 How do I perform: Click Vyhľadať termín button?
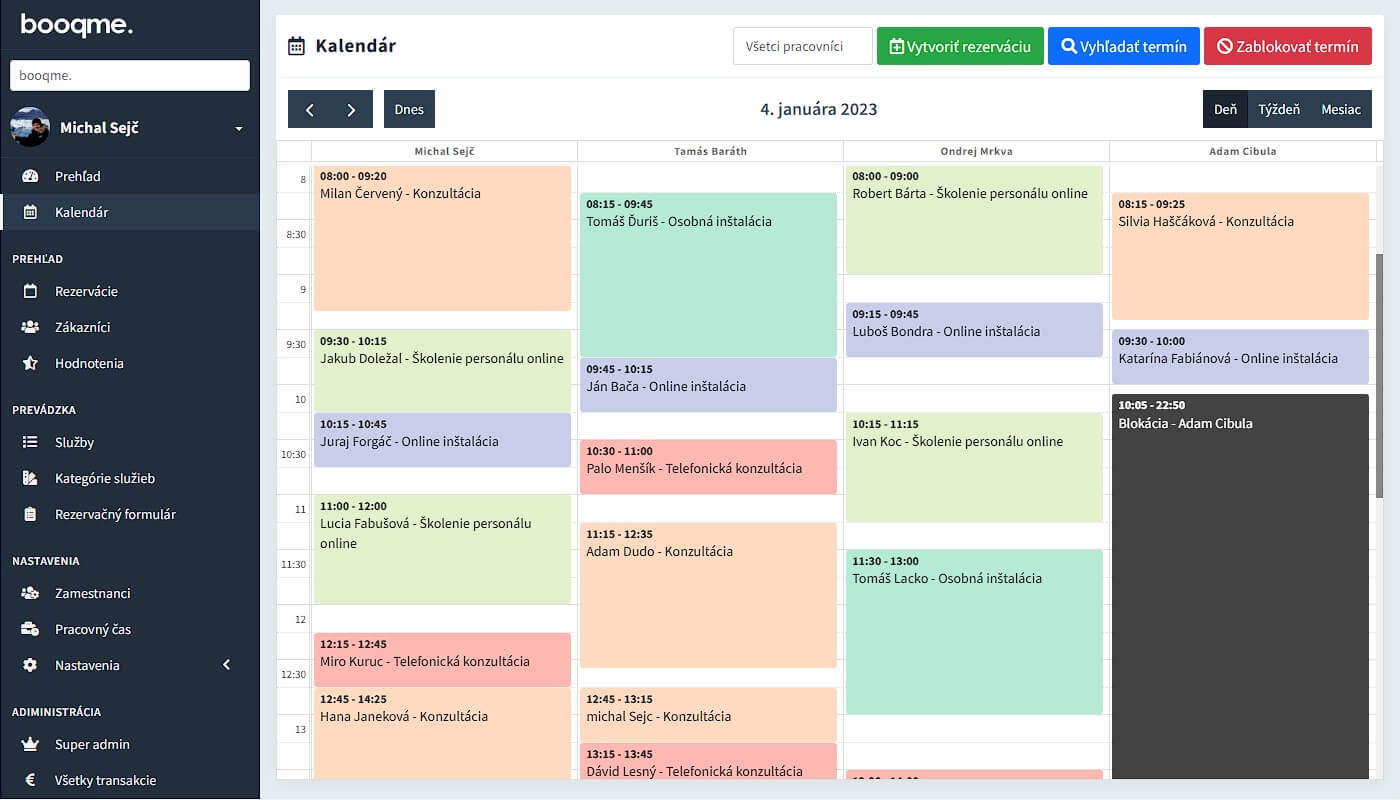point(1124,46)
